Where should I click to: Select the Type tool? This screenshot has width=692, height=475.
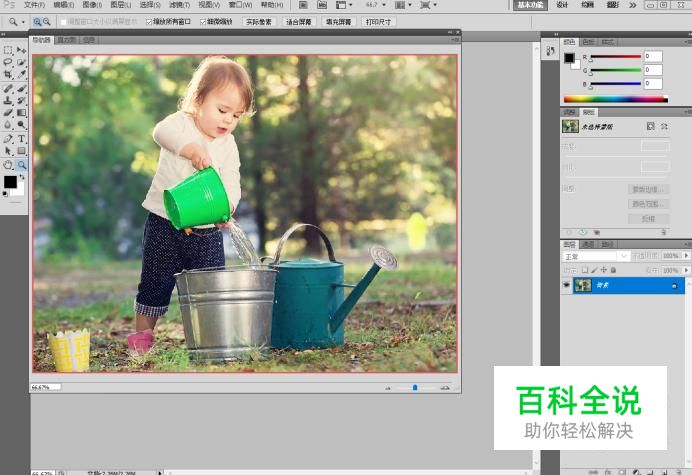(x=21, y=139)
